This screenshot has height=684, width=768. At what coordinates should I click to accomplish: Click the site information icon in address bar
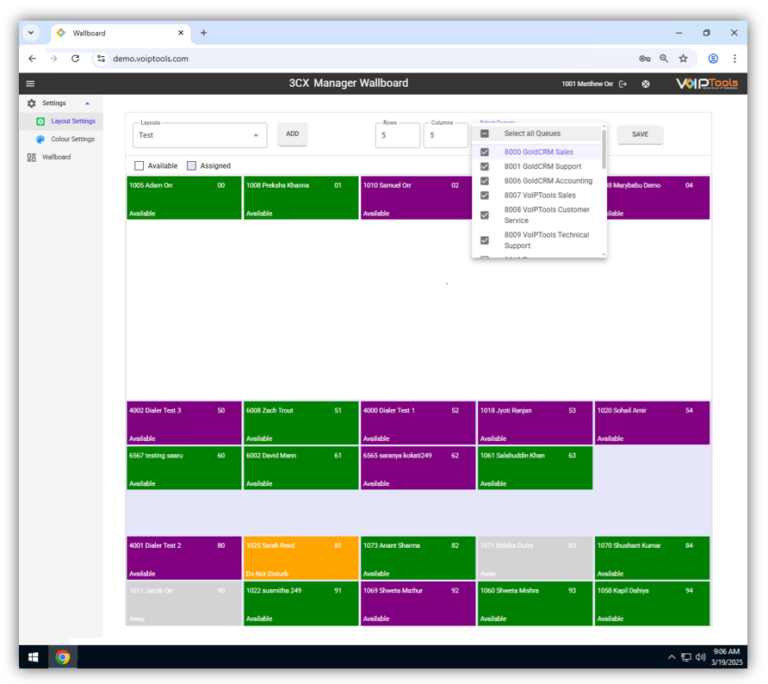[x=101, y=58]
